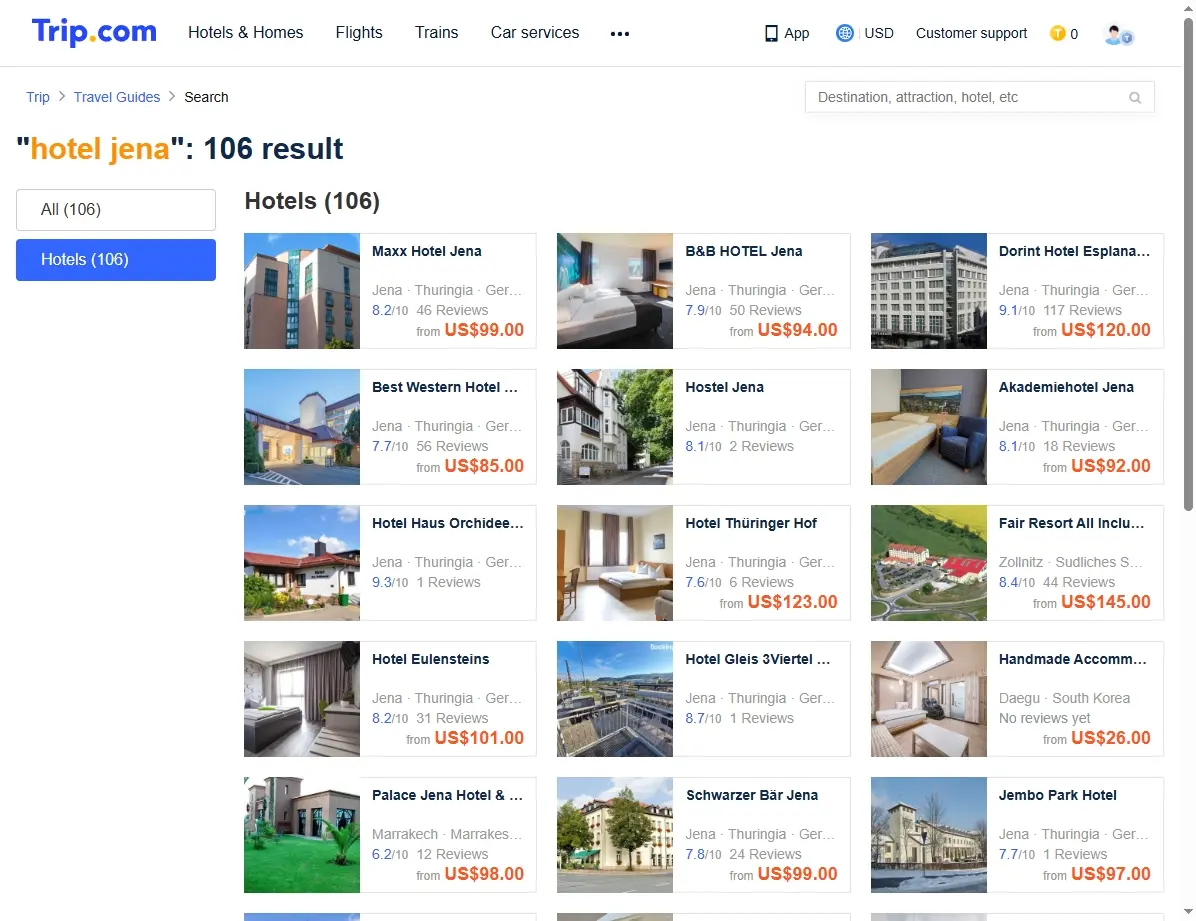Viewport: 1196px width, 921px height.
Task: Click Customer support link
Action: tap(971, 34)
